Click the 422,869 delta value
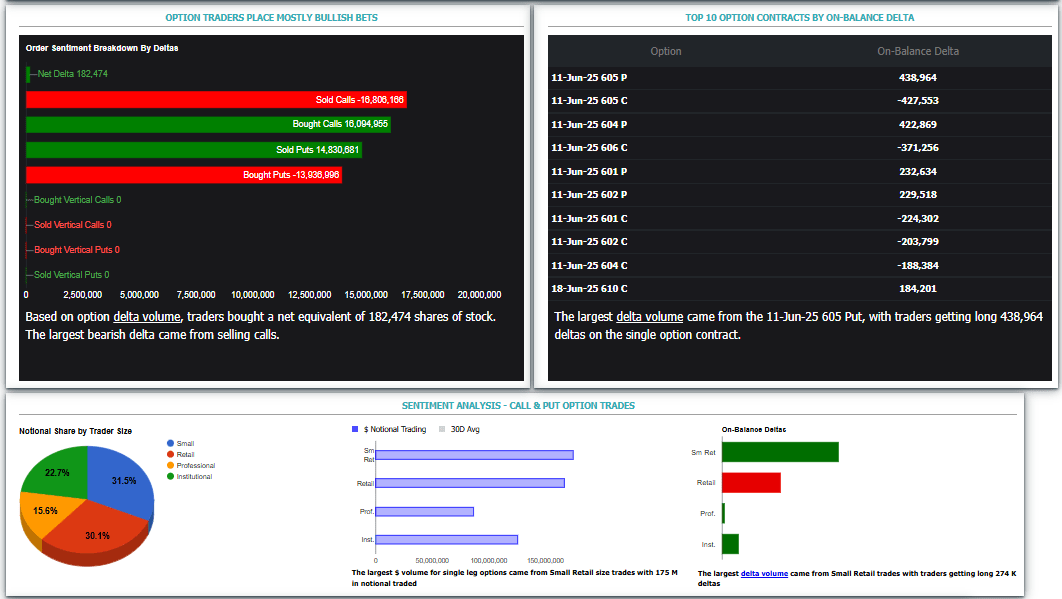Viewport: 1062px width, 599px height. point(918,125)
